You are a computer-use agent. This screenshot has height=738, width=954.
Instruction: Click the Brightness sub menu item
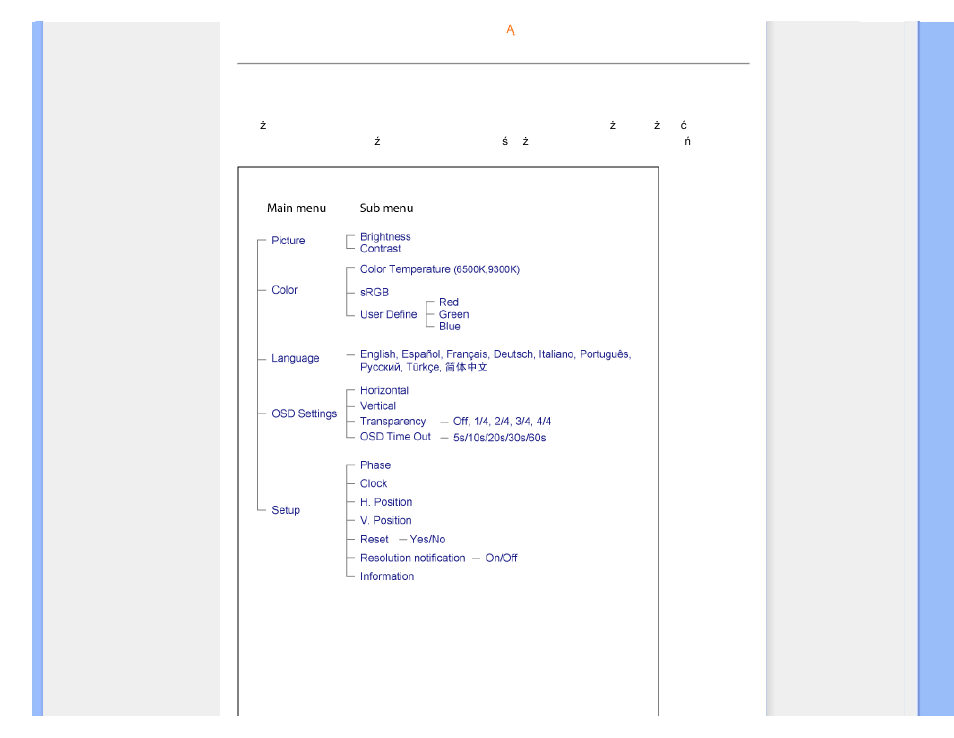click(x=385, y=237)
